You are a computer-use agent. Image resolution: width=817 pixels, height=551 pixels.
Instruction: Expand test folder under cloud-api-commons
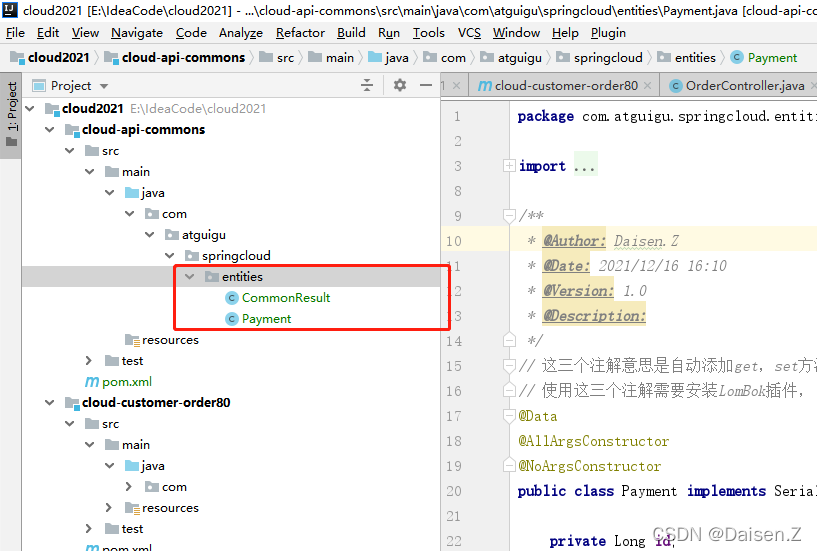tap(89, 361)
